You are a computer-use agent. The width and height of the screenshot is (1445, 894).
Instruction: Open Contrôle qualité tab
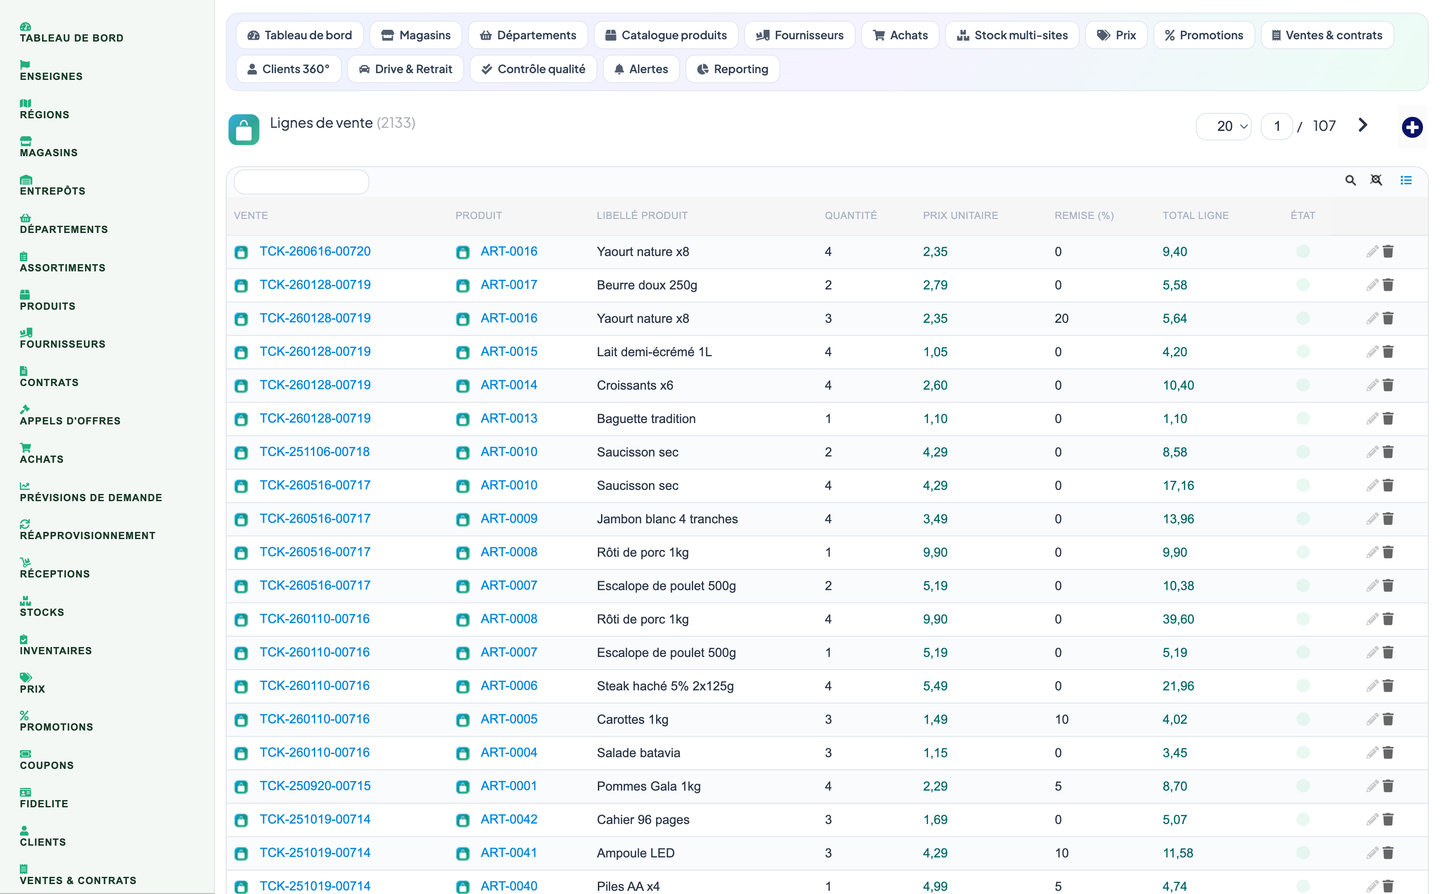[x=533, y=69]
